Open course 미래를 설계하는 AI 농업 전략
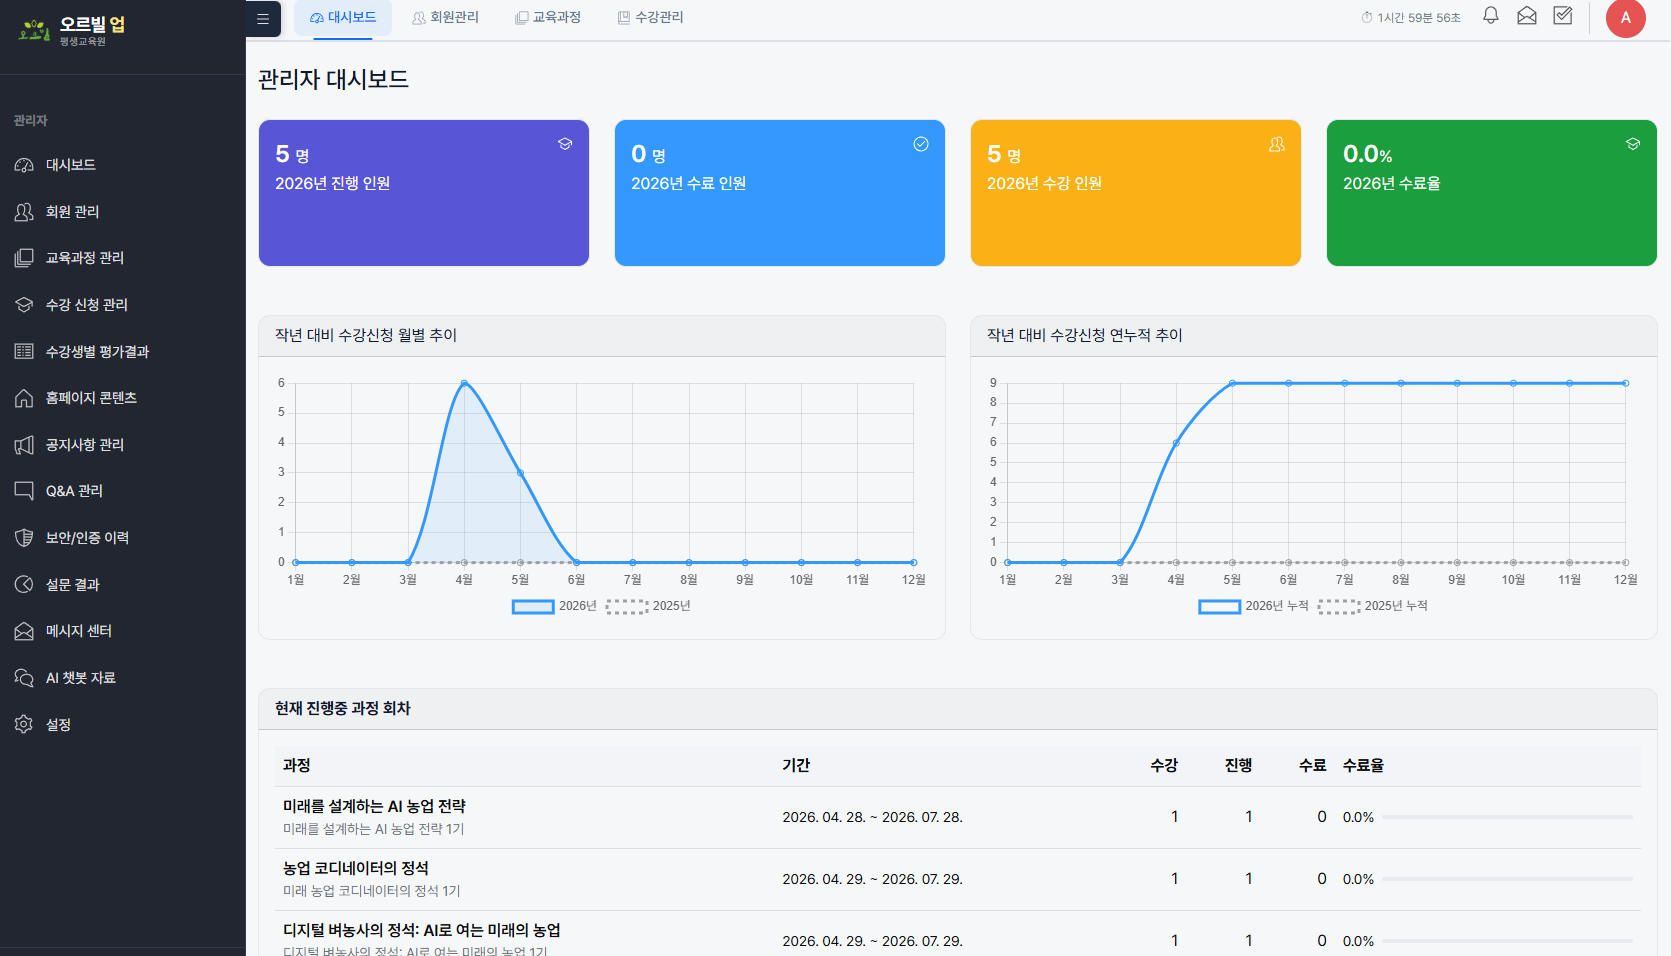The height and width of the screenshot is (956, 1671). coord(374,806)
